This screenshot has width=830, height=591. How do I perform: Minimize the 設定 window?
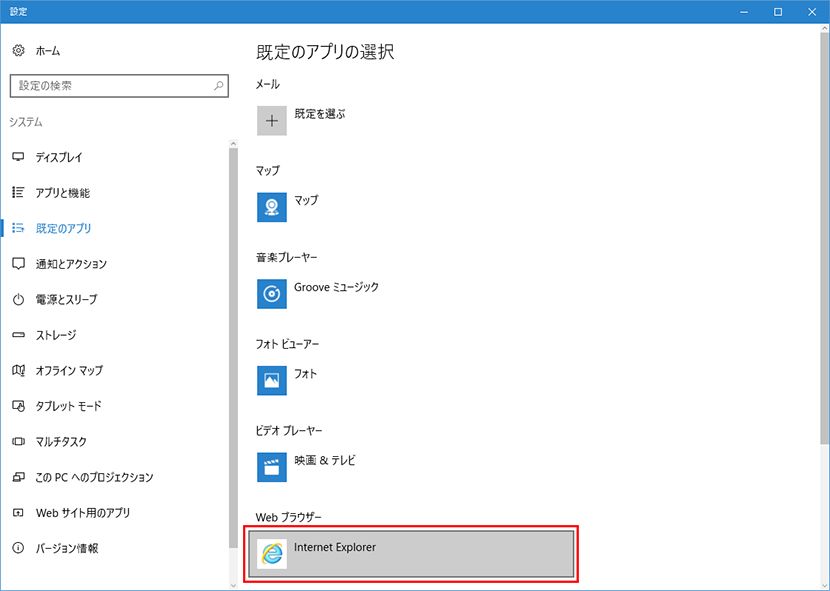(x=744, y=12)
